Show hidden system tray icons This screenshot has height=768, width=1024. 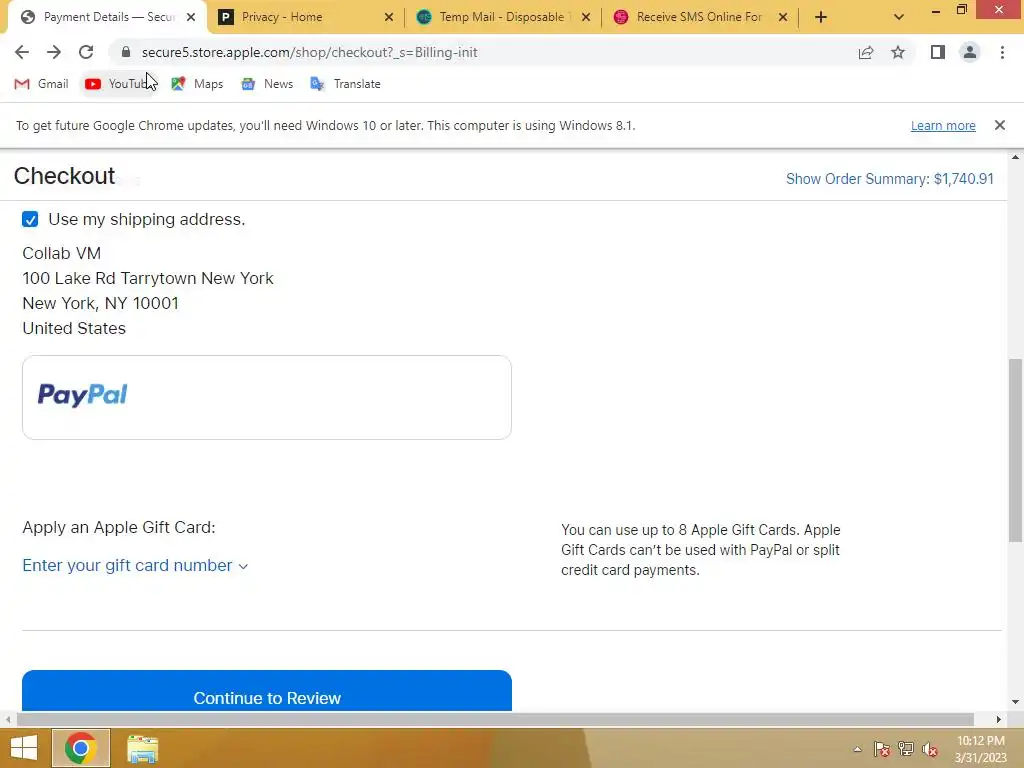click(x=857, y=749)
